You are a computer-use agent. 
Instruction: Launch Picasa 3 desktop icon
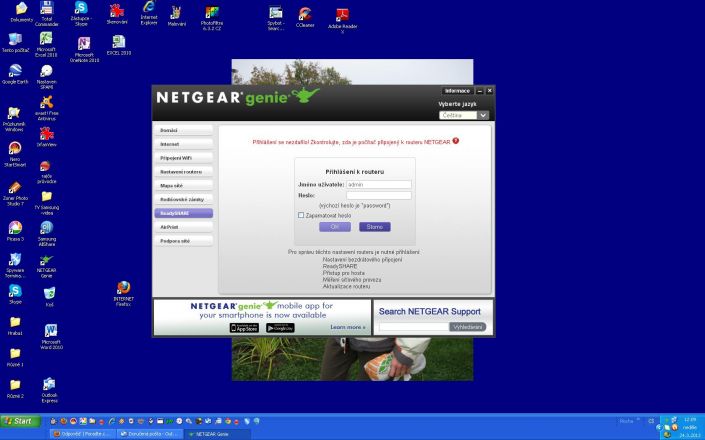[x=15, y=231]
